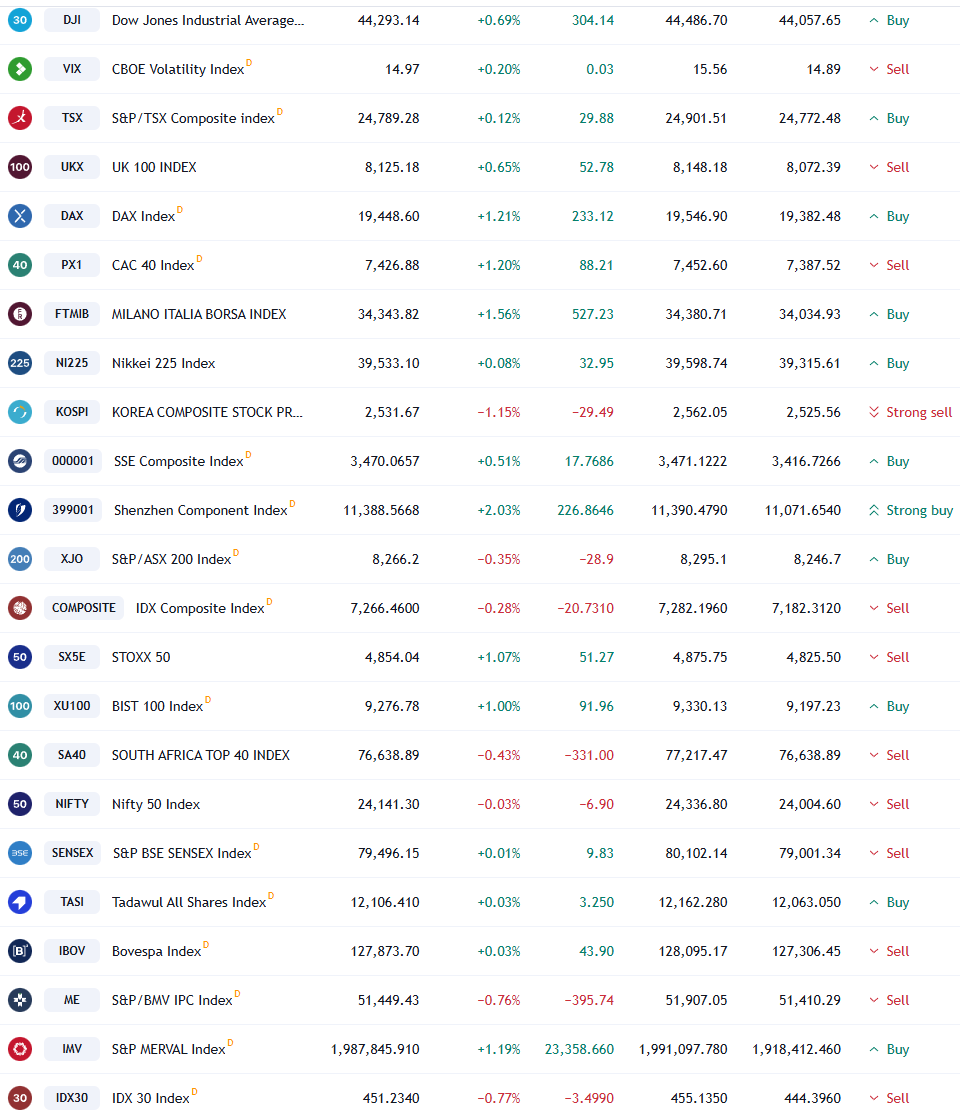This screenshot has width=960, height=1112.
Task: Open the COMPOSITE ticker badge
Action: coord(84,607)
